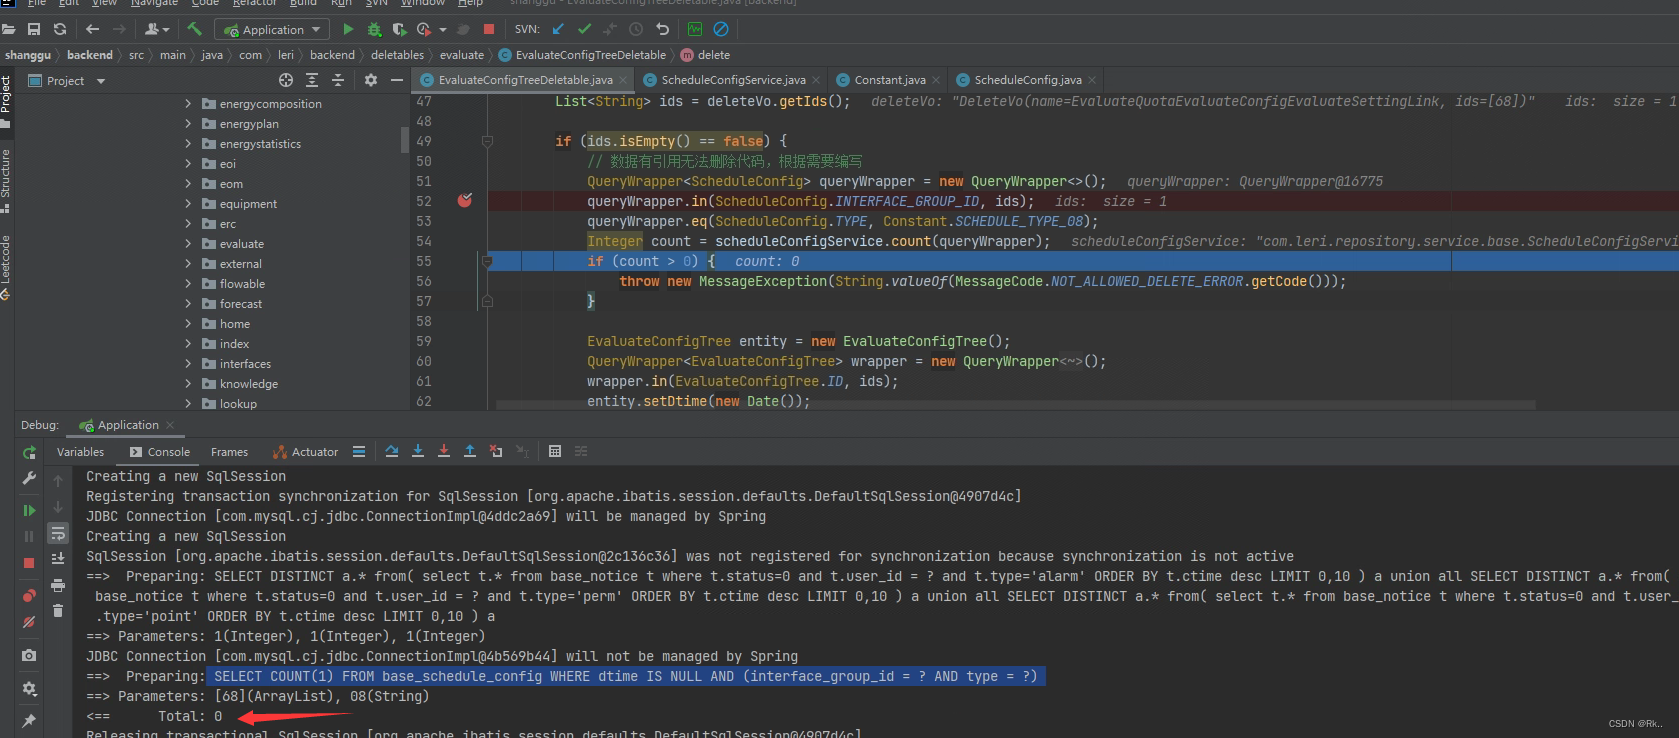Expand the knowledge folder
Image resolution: width=1679 pixels, height=738 pixels.
(188, 383)
